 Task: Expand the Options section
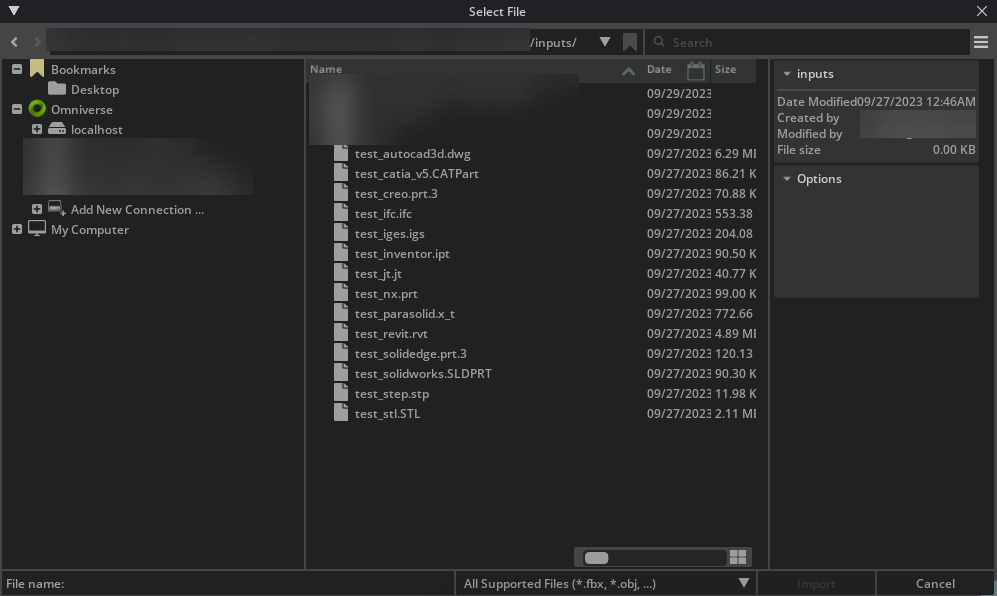(x=786, y=179)
